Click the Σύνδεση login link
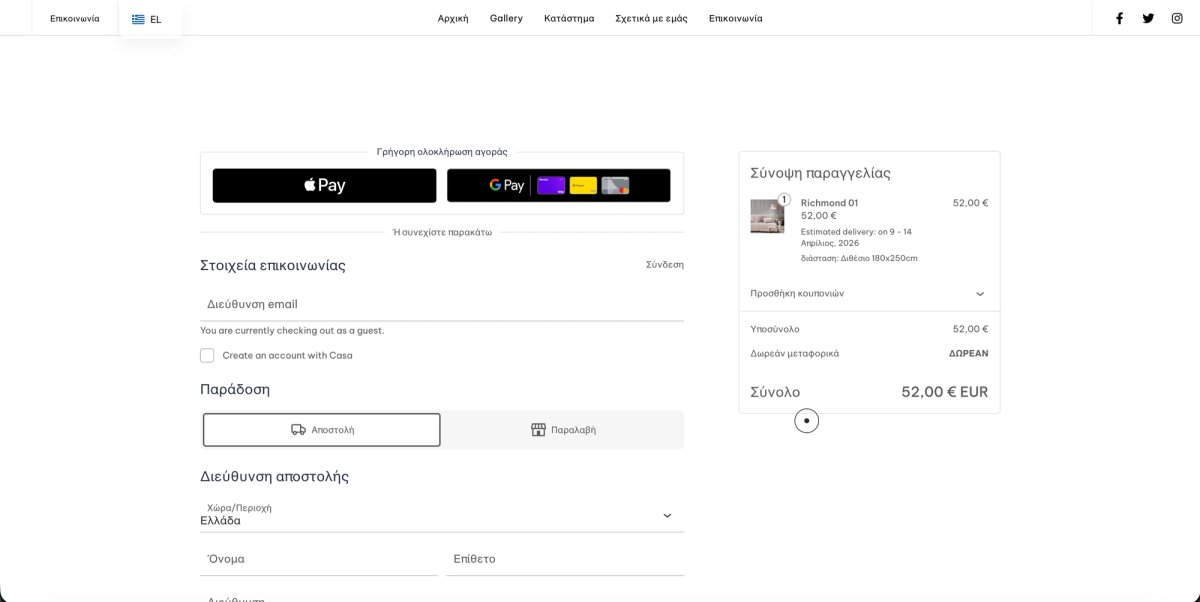The width and height of the screenshot is (1200, 602). tap(665, 265)
